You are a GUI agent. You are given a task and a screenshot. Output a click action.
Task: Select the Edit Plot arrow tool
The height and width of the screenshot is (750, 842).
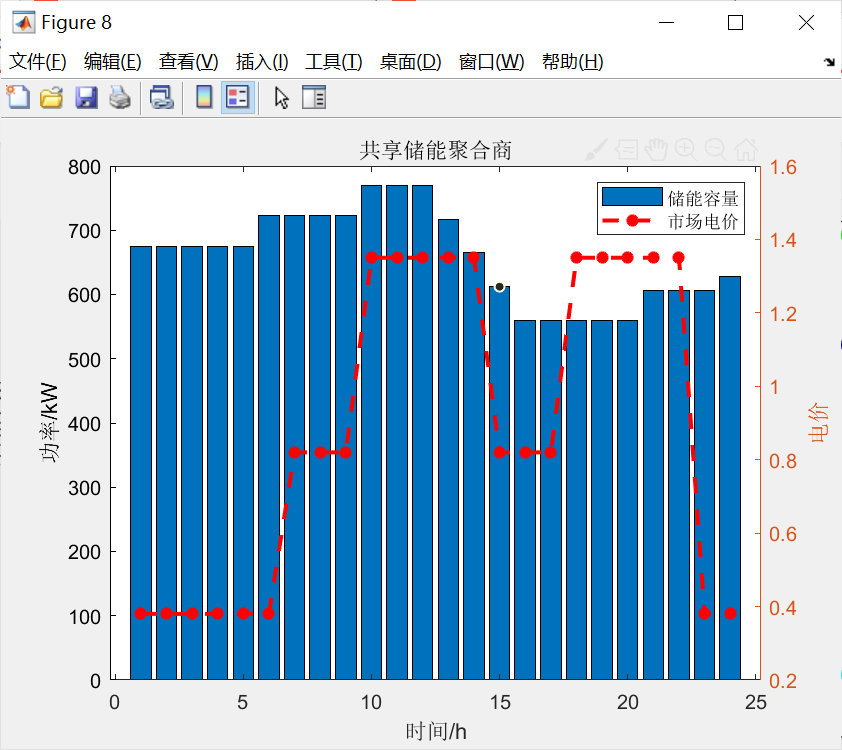click(281, 98)
